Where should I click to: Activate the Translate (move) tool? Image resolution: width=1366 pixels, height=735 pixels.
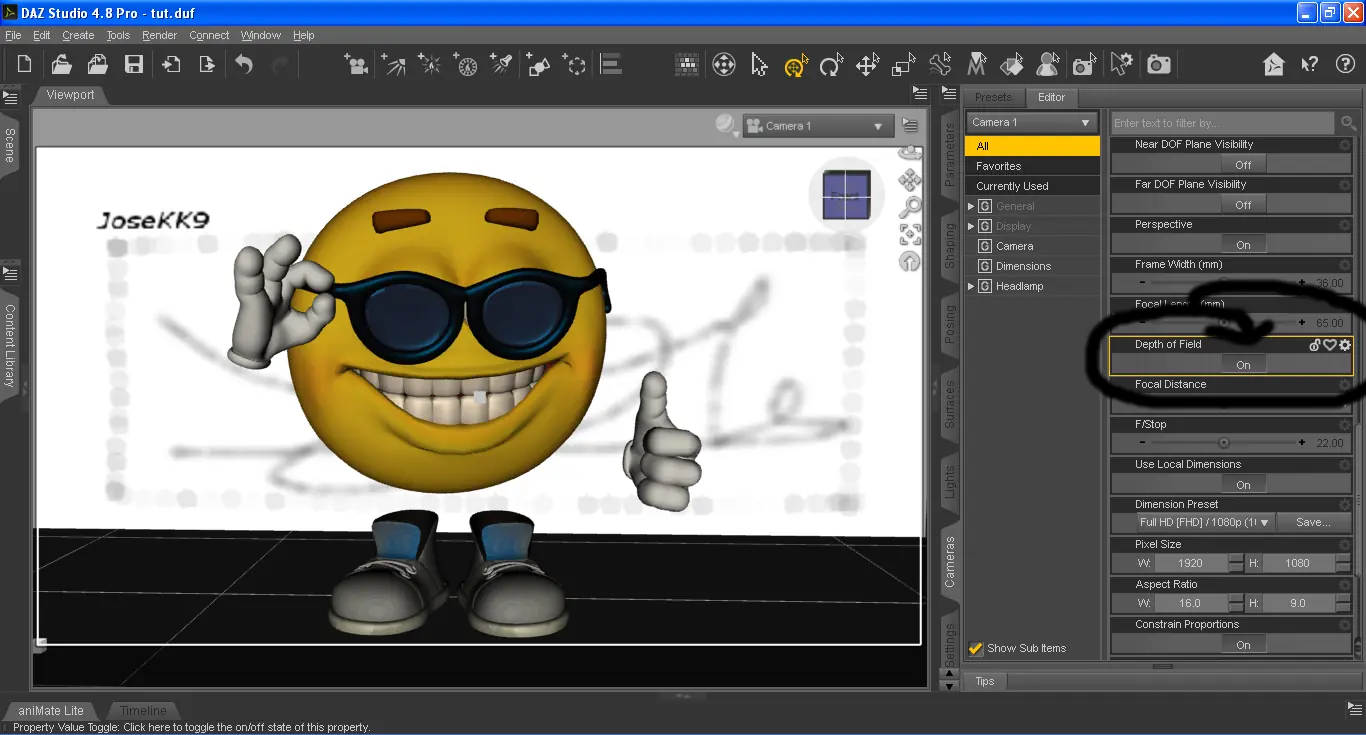pos(867,65)
